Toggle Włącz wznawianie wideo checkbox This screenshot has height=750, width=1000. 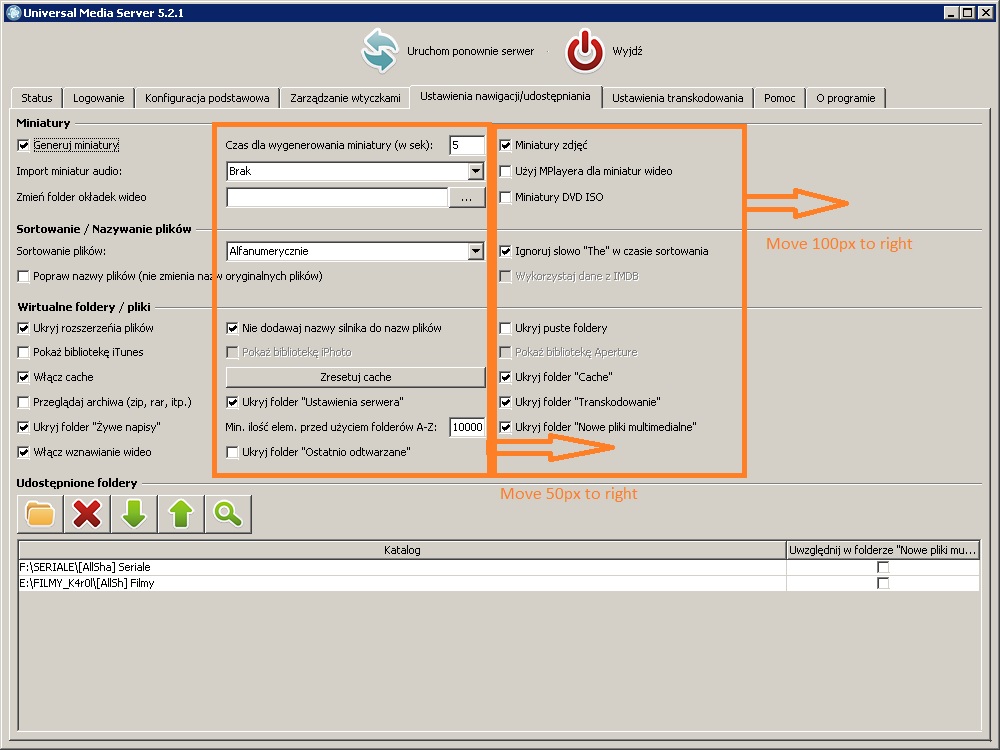[24, 453]
